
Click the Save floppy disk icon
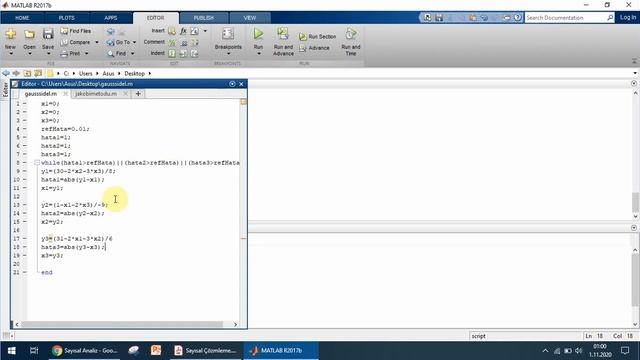tap(48, 34)
